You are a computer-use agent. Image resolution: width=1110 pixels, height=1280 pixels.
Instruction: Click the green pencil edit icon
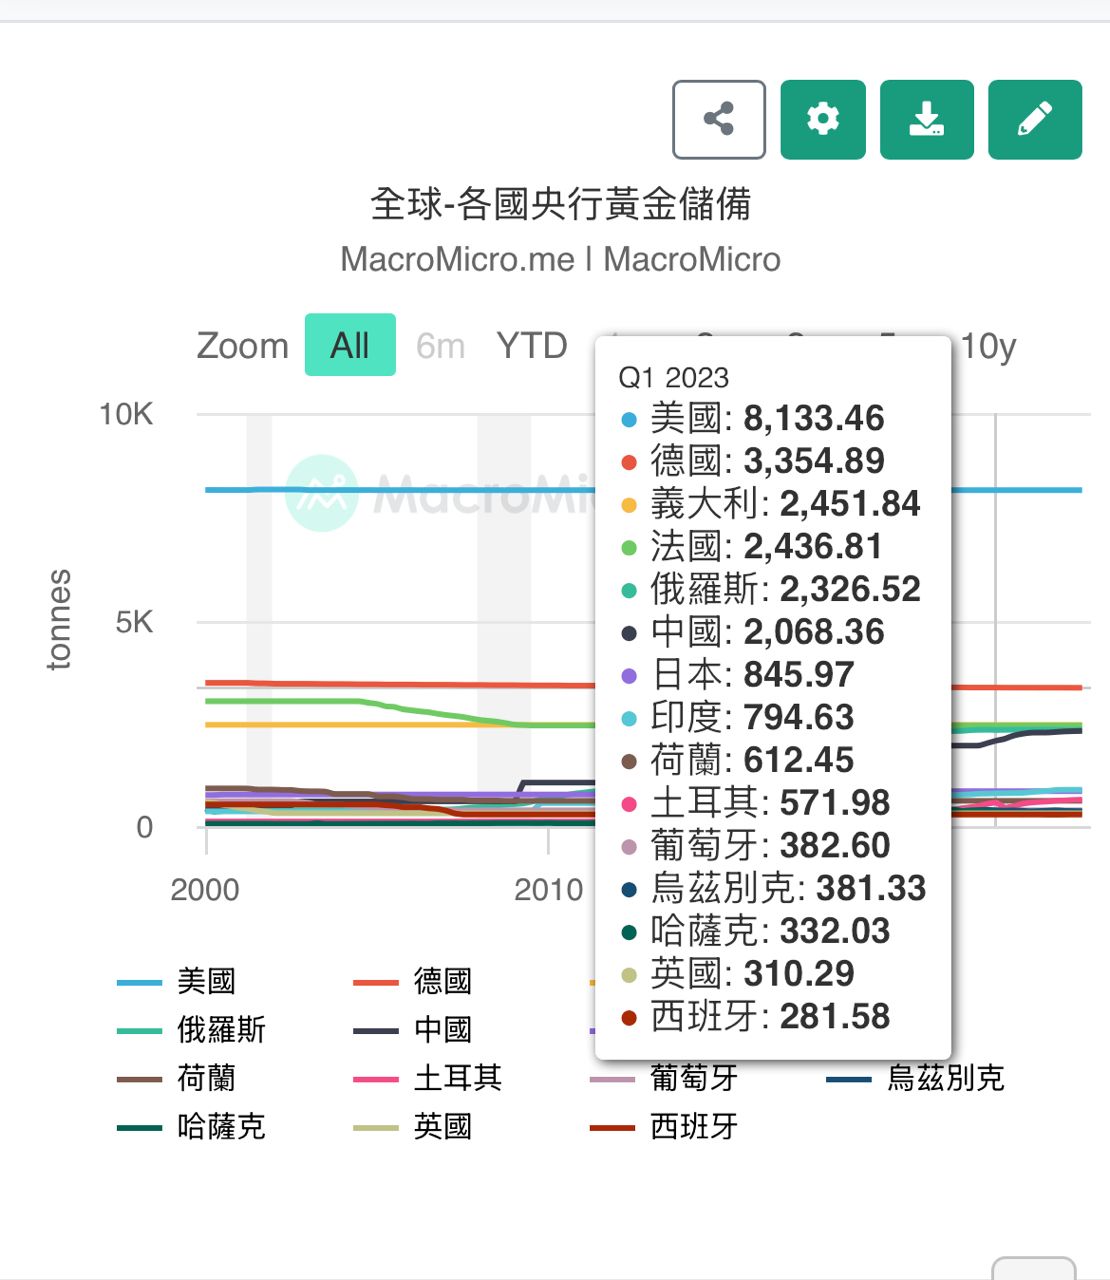(1034, 119)
